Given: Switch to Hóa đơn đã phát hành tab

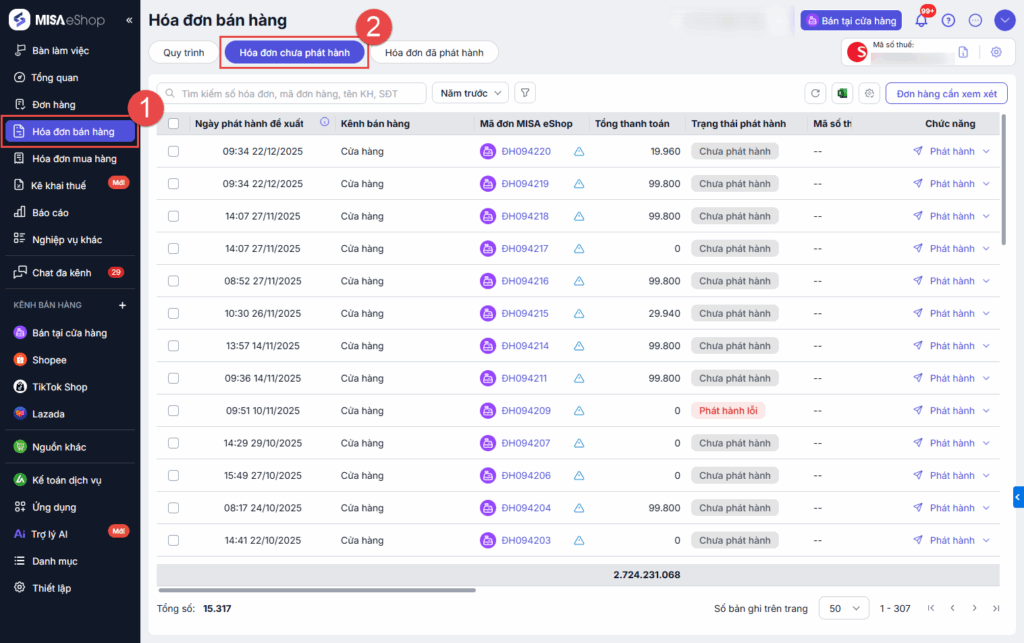Looking at the screenshot, I should [434, 53].
